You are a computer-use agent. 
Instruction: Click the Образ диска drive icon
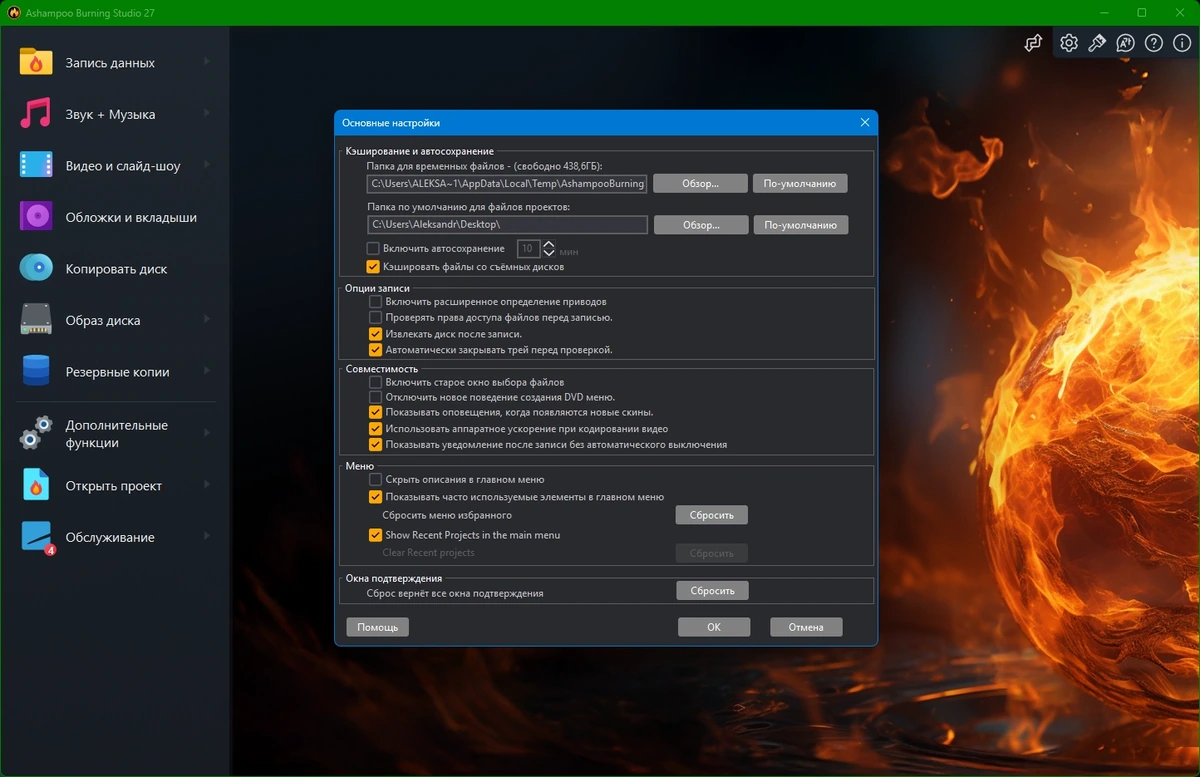coord(36,320)
